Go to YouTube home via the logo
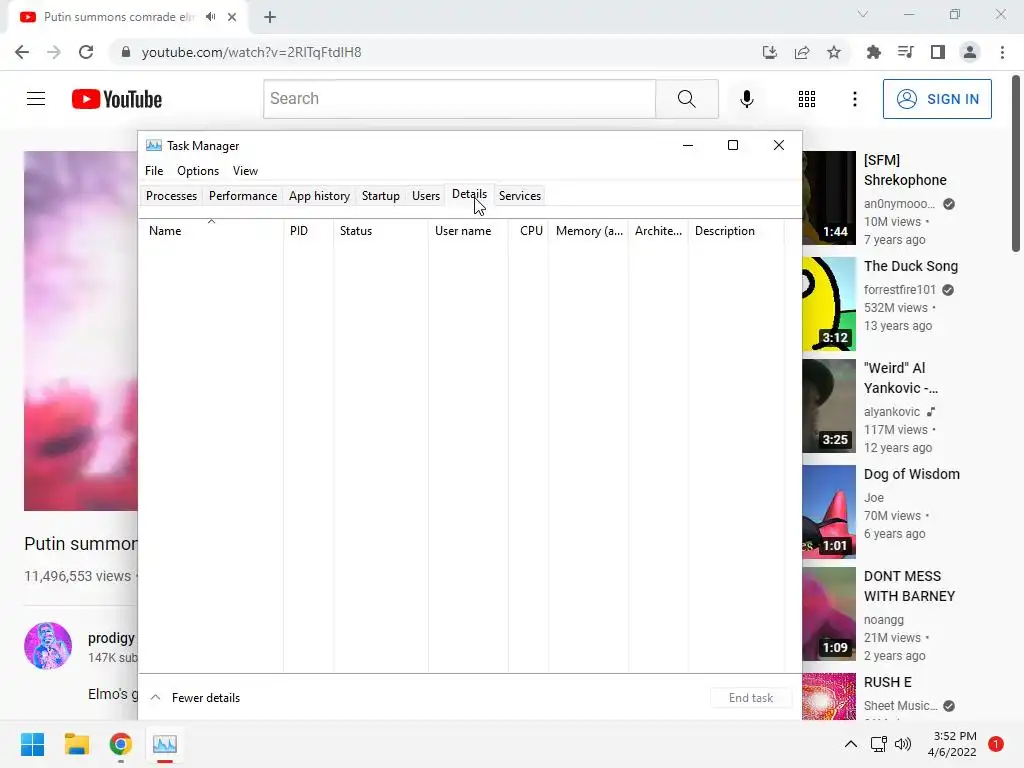The image size is (1024, 768). click(117, 99)
